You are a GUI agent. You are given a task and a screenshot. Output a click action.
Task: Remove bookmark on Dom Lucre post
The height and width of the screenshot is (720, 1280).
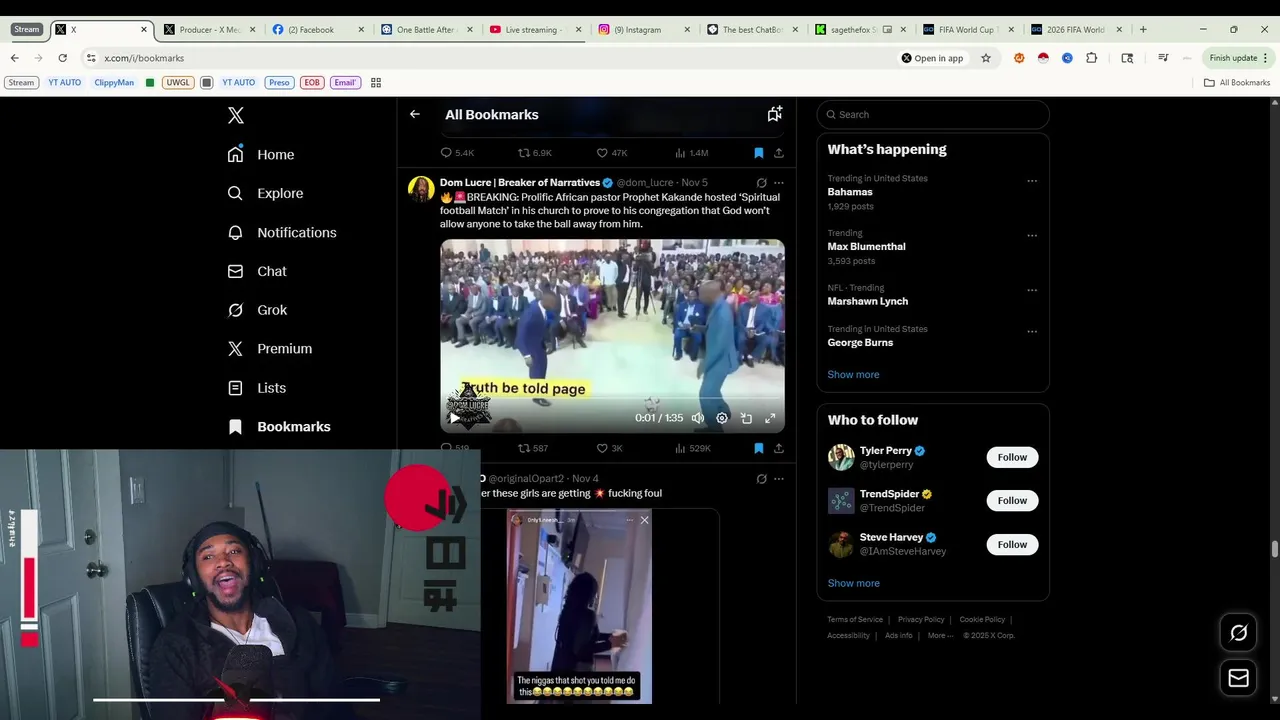(x=759, y=448)
